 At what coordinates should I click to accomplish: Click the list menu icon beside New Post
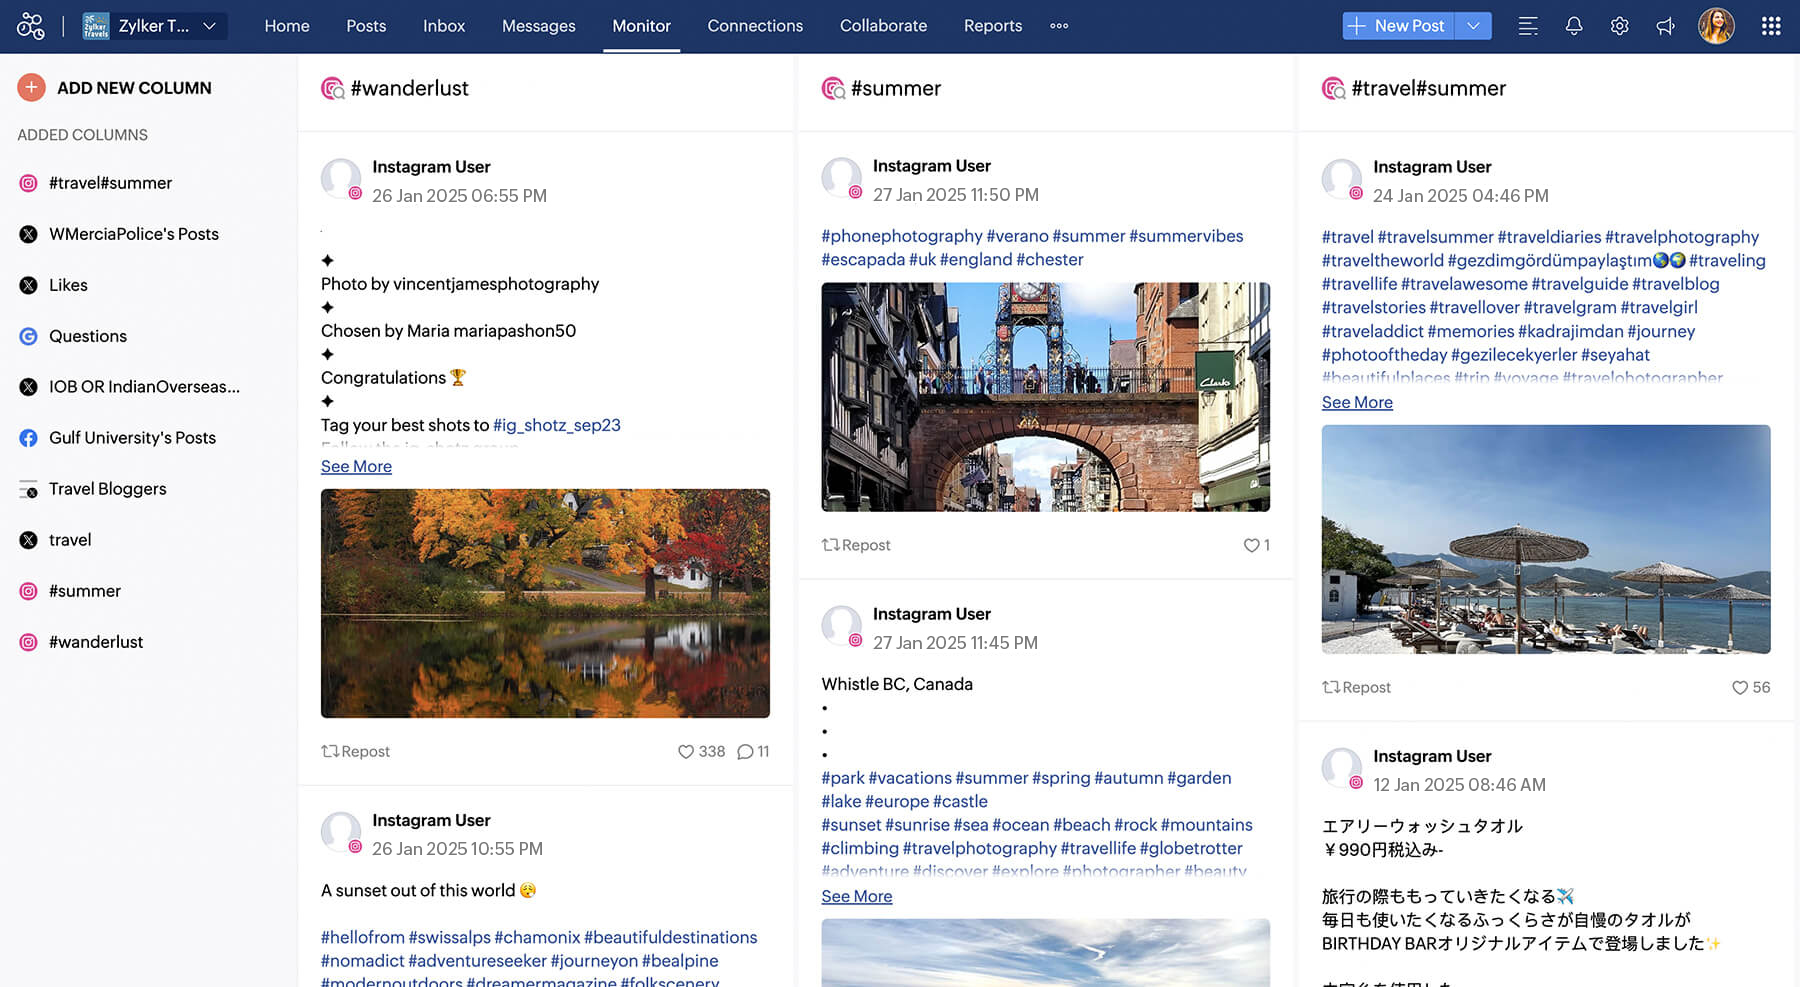coord(1527,26)
